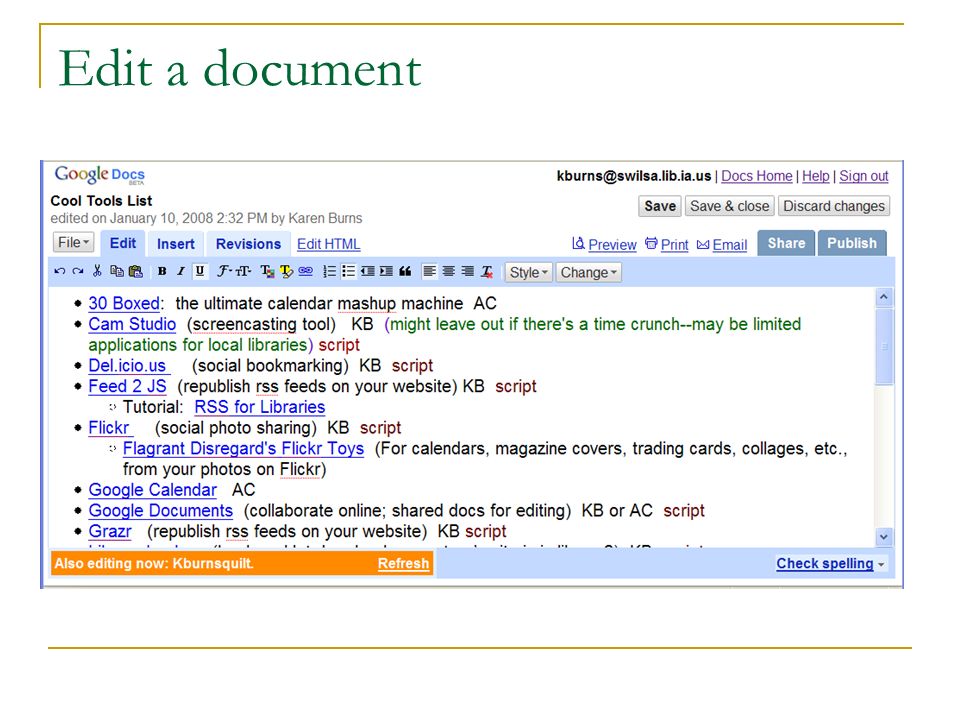
Task: Refresh the collaborative editing notice
Action: pyautogui.click(x=403, y=563)
